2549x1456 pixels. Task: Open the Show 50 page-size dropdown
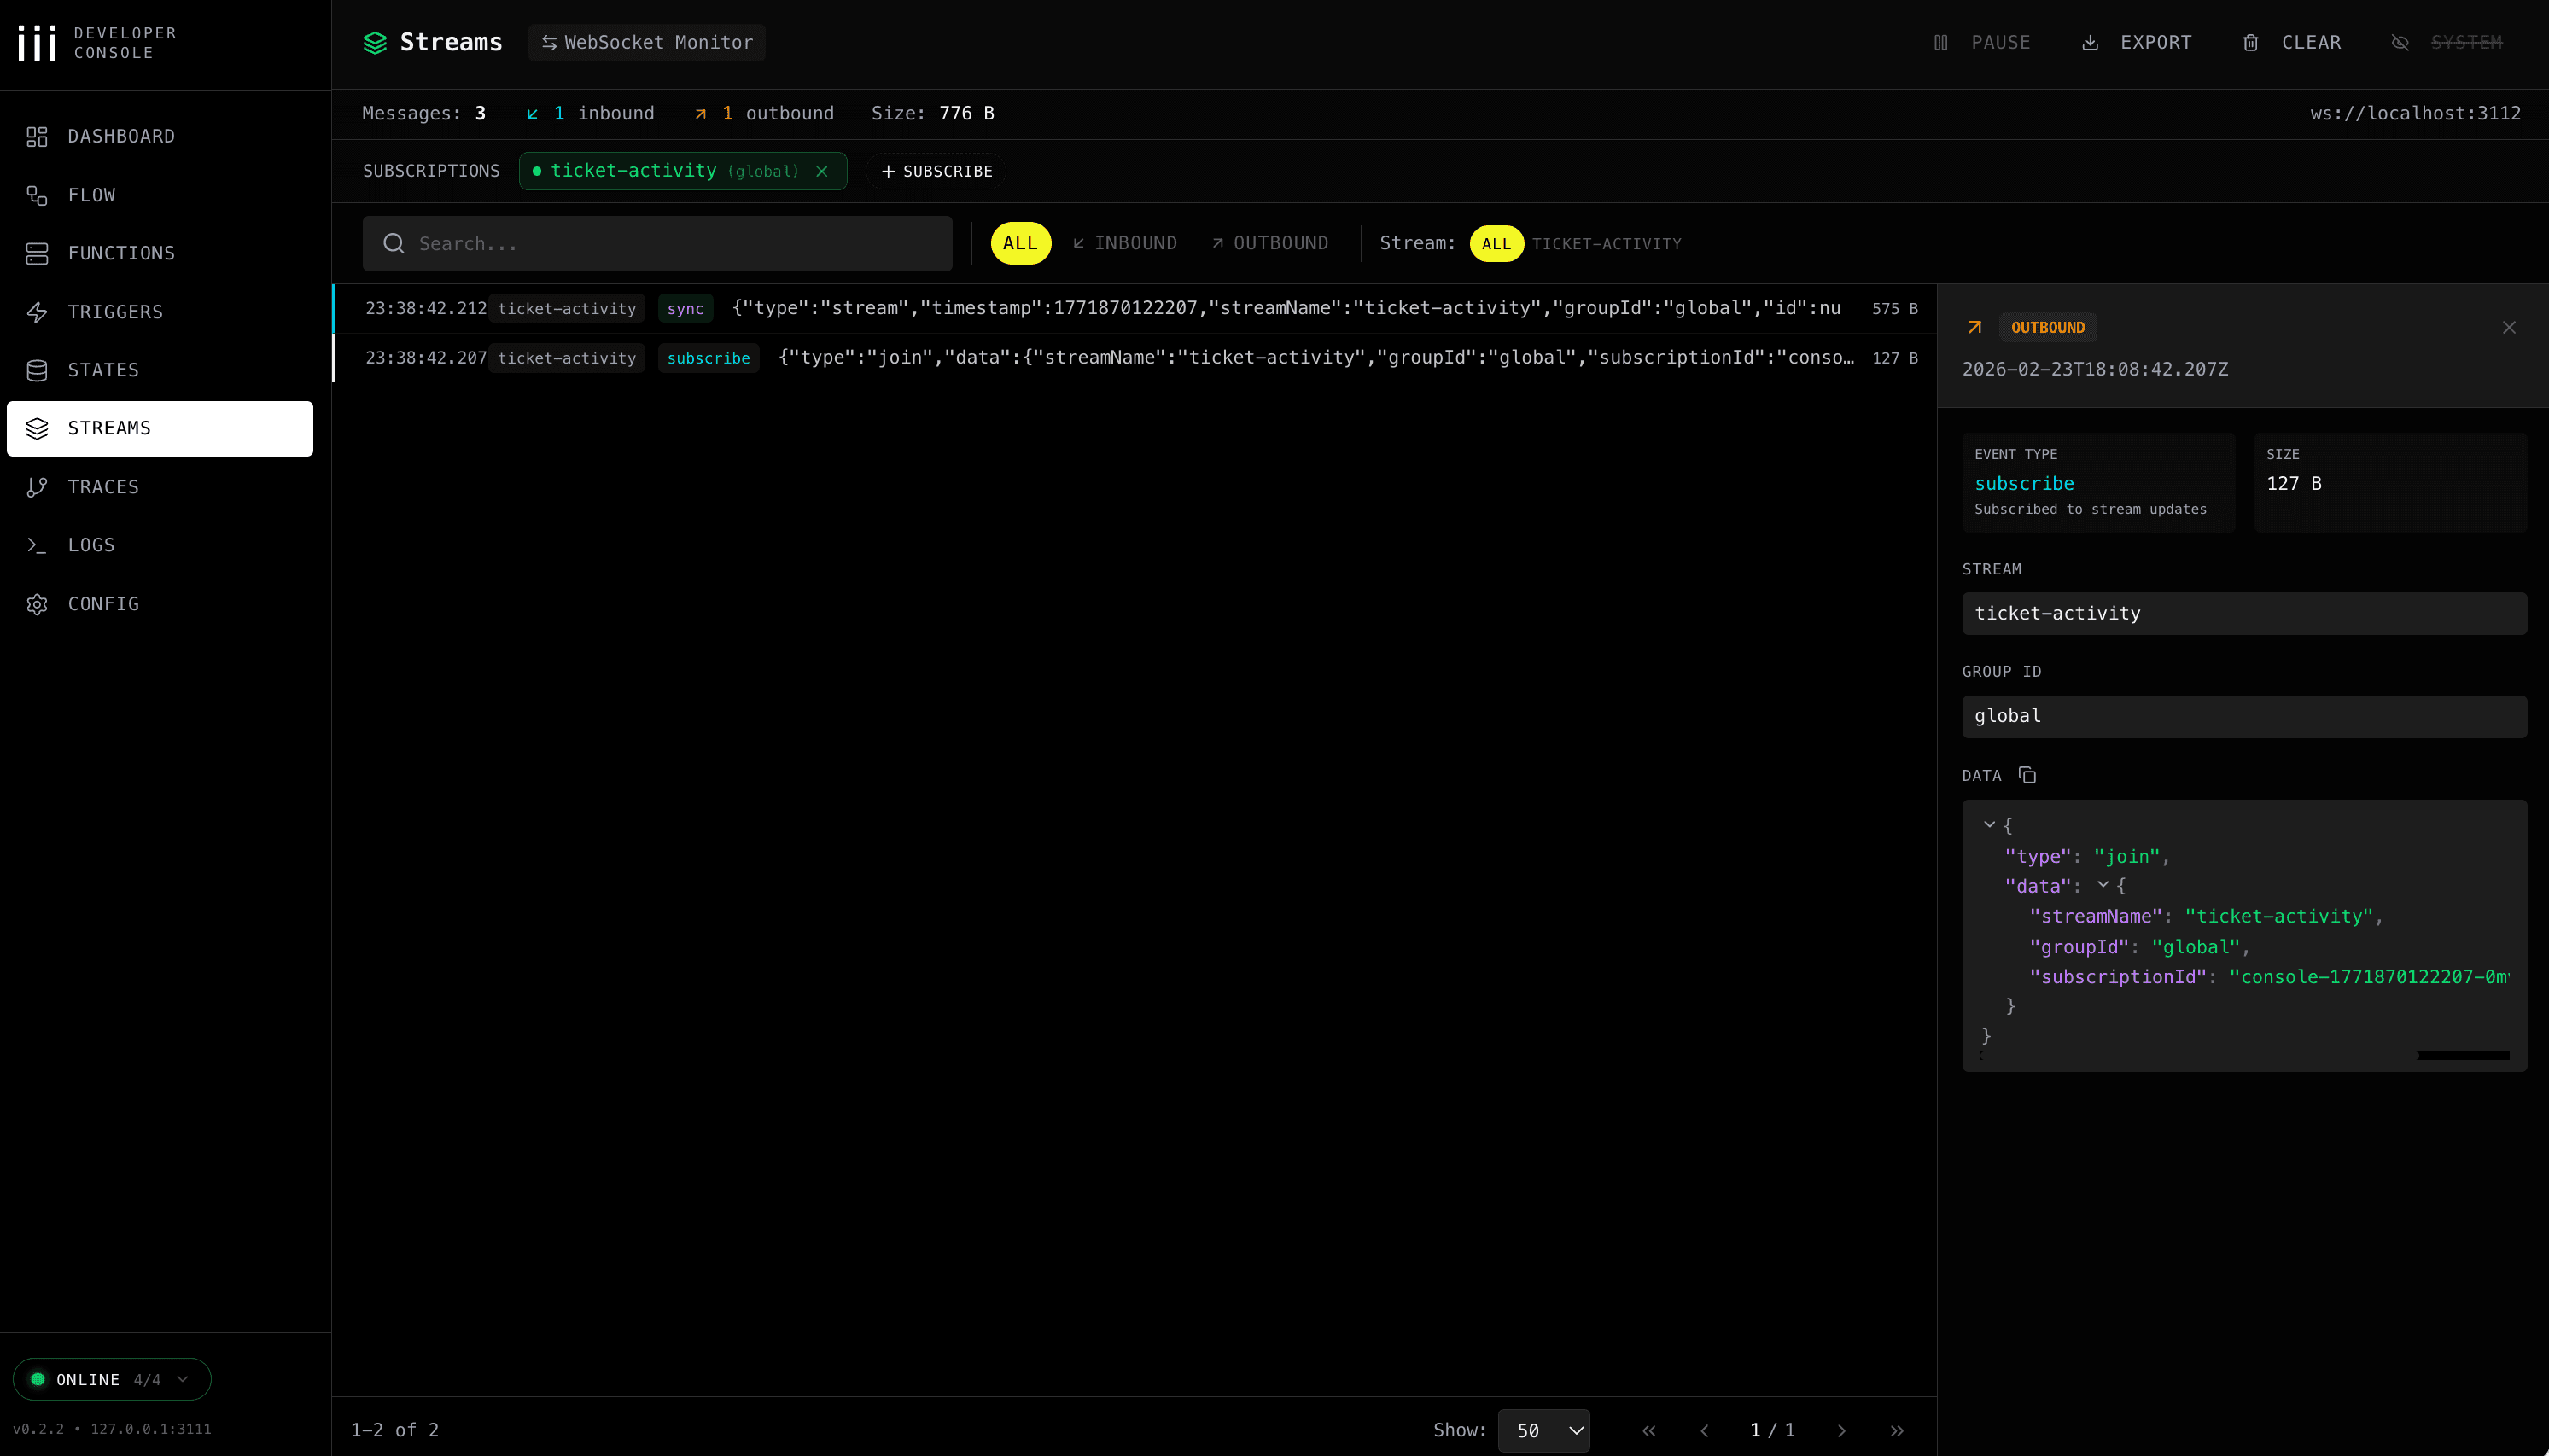pyautogui.click(x=1543, y=1430)
